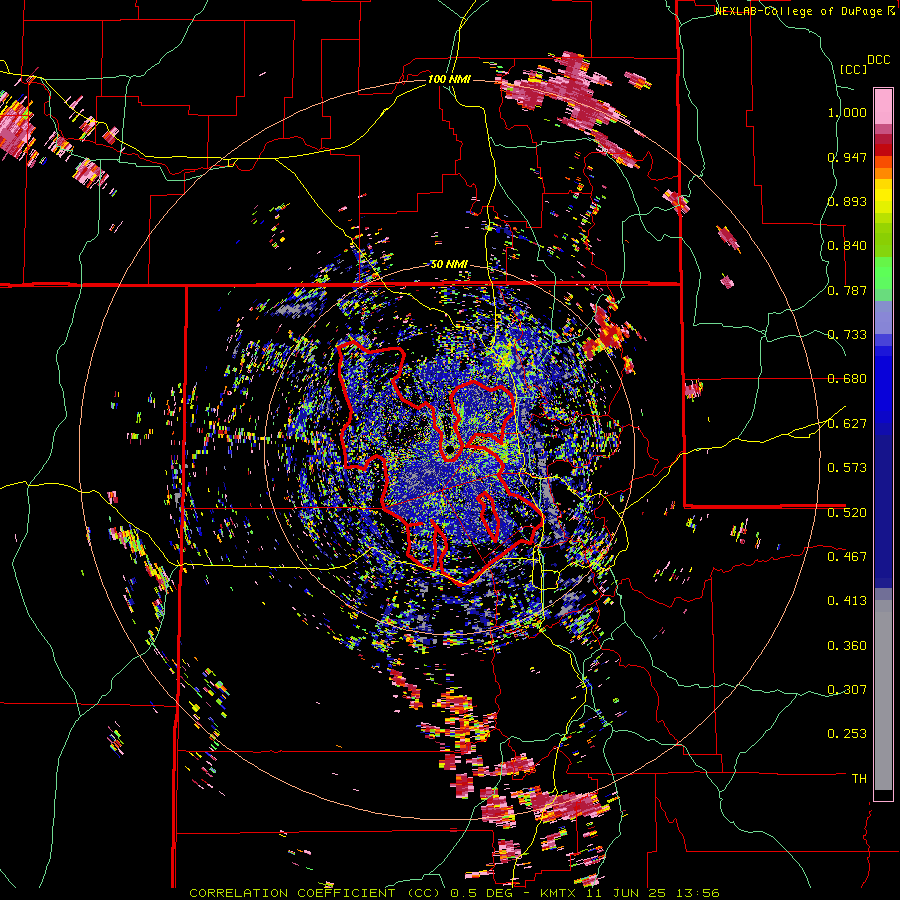The height and width of the screenshot is (900, 900).
Task: Click the 0.680 color scale value
Action: (847, 379)
